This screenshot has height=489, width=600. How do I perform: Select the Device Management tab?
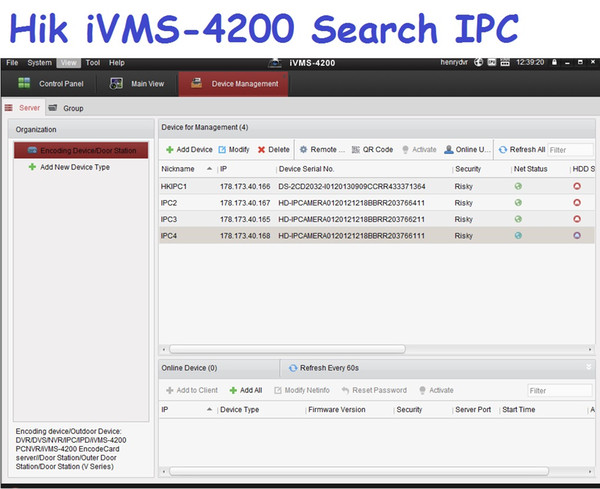pyautogui.click(x=233, y=83)
